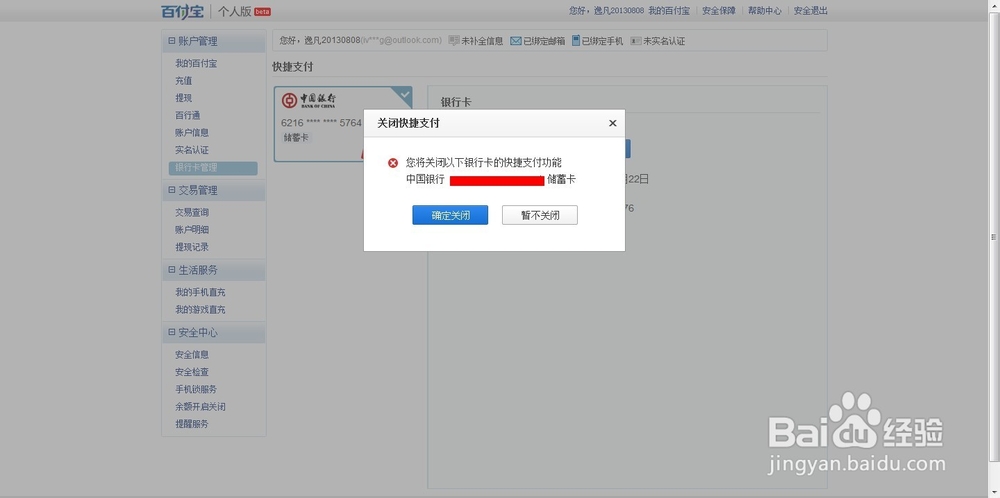Click 安全退出 to log out
1000x498 pixels.
pyautogui.click(x=811, y=11)
